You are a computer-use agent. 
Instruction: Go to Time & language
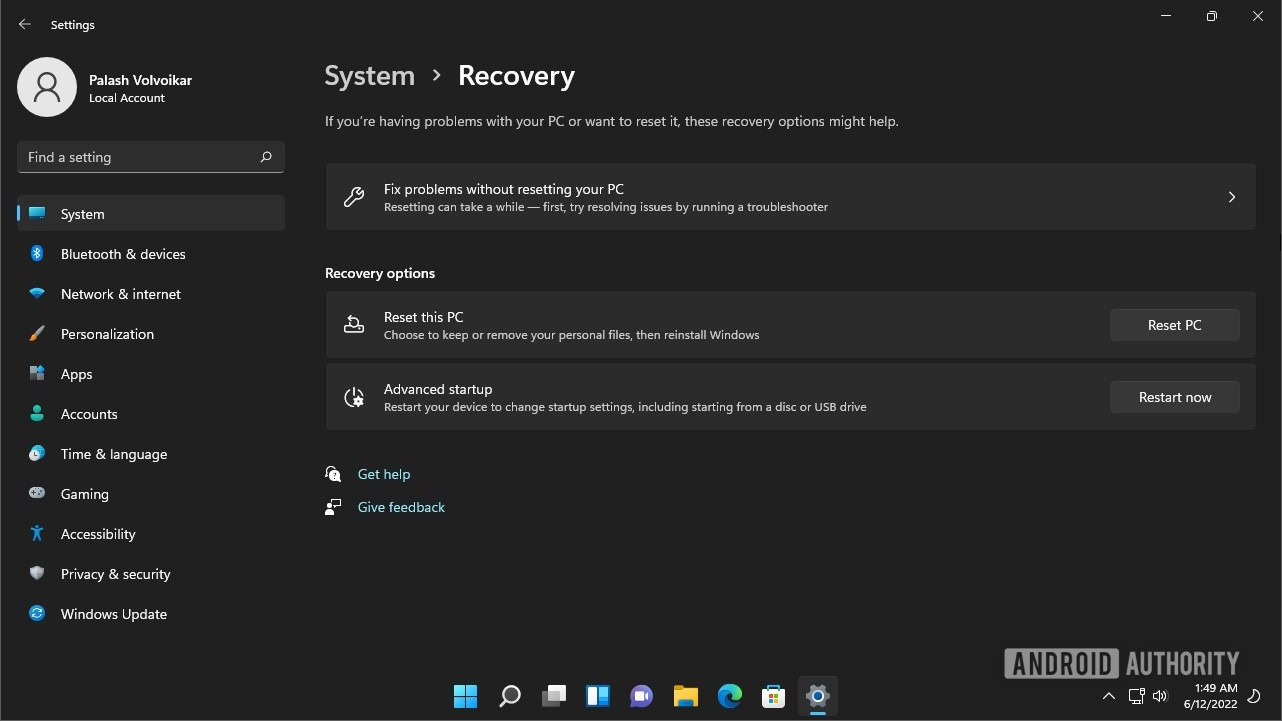click(x=151, y=454)
